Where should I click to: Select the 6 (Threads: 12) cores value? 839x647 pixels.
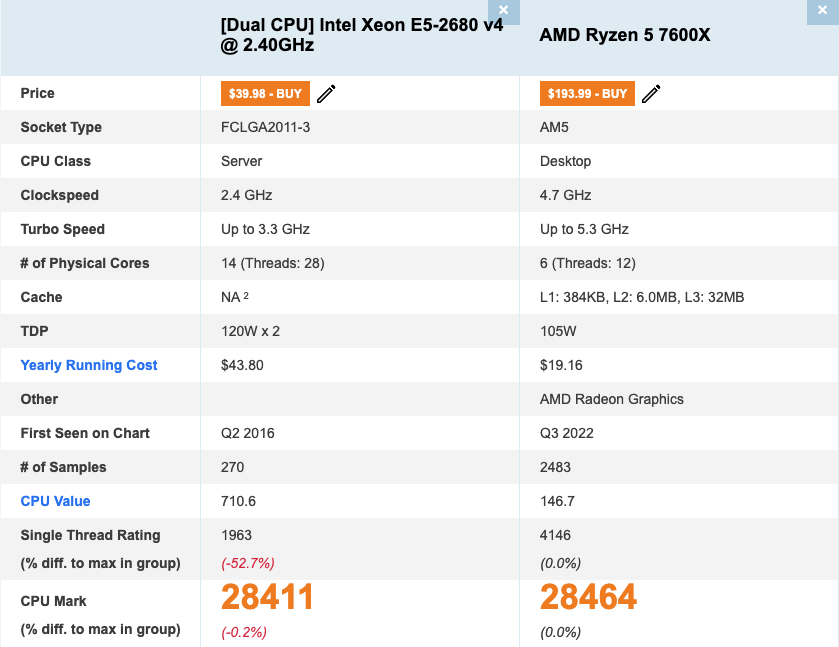click(x=588, y=263)
